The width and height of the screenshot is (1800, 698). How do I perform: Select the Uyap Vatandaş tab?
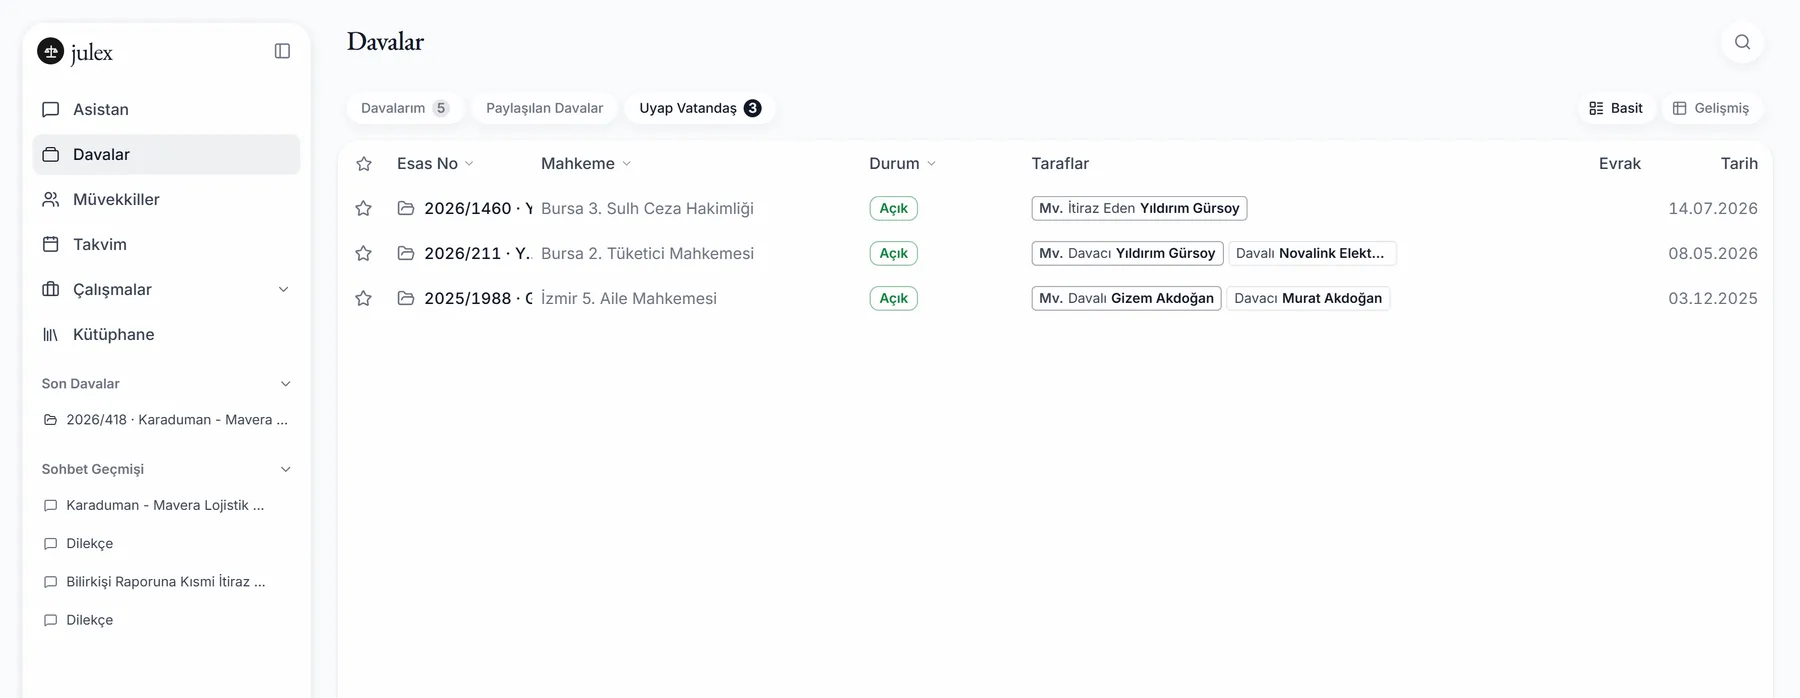700,108
